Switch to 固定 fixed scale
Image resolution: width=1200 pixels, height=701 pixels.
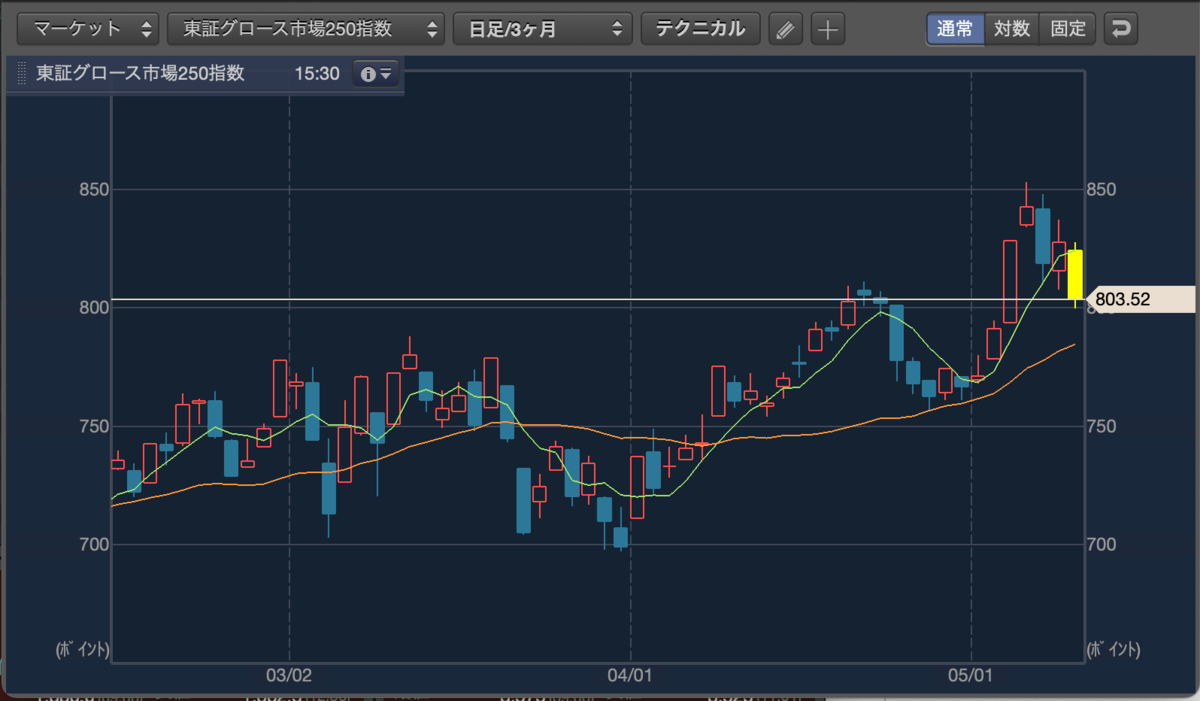(x=1068, y=29)
